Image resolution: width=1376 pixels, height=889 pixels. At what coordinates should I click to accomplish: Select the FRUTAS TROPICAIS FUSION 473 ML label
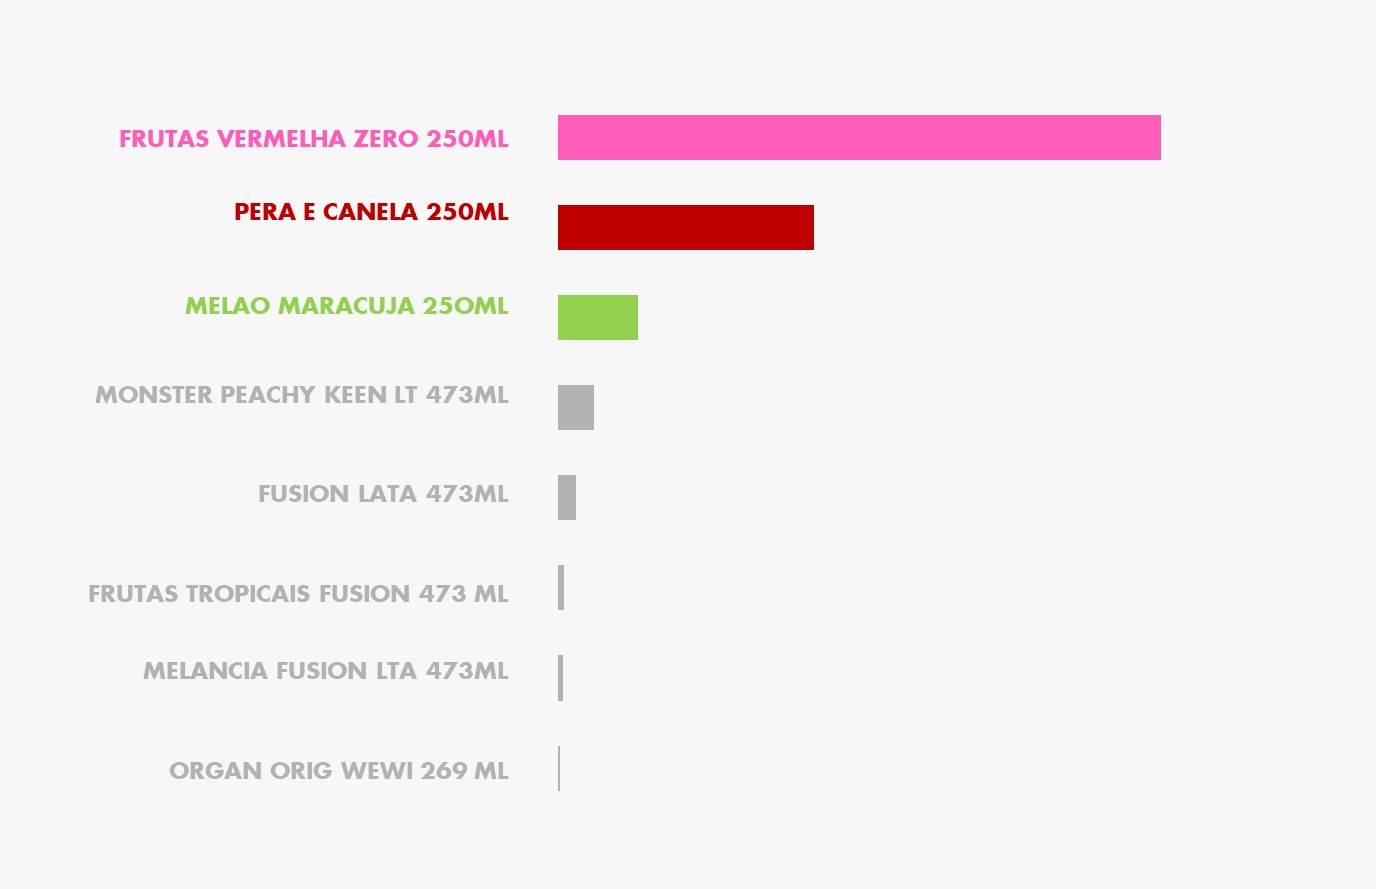[x=298, y=594]
